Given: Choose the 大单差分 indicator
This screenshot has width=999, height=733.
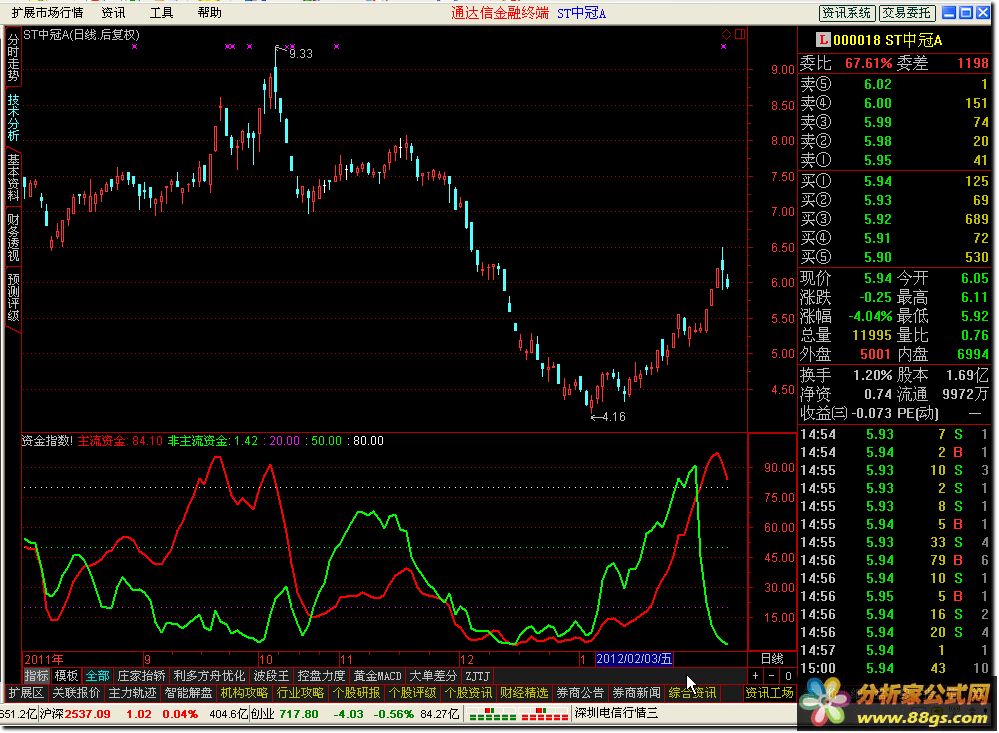Looking at the screenshot, I should [x=433, y=676].
